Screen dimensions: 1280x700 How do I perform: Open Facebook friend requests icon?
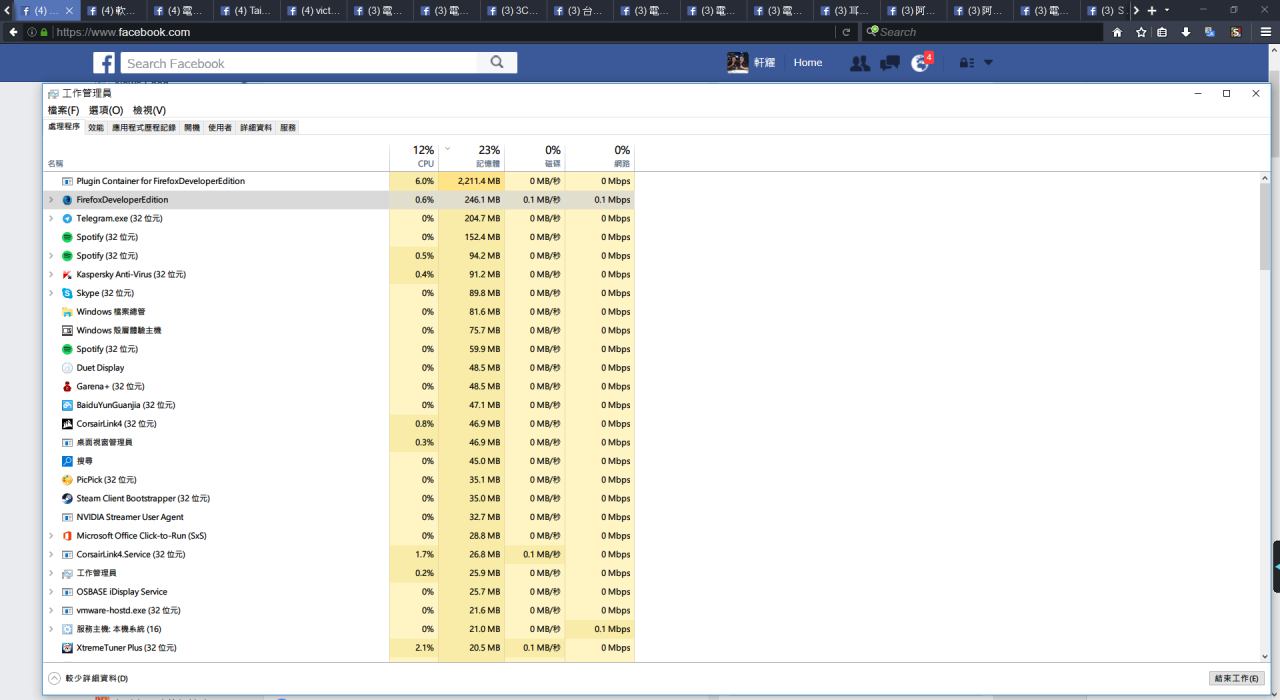click(x=859, y=63)
